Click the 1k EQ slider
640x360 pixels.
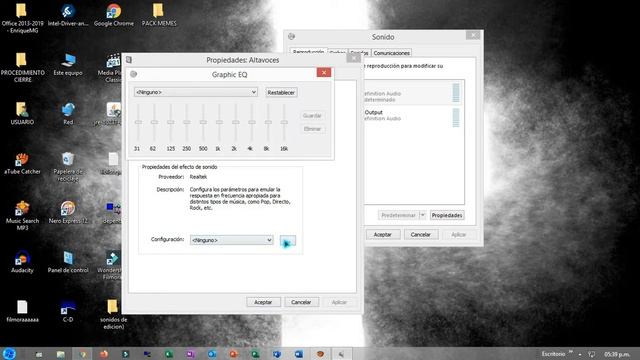coord(219,122)
